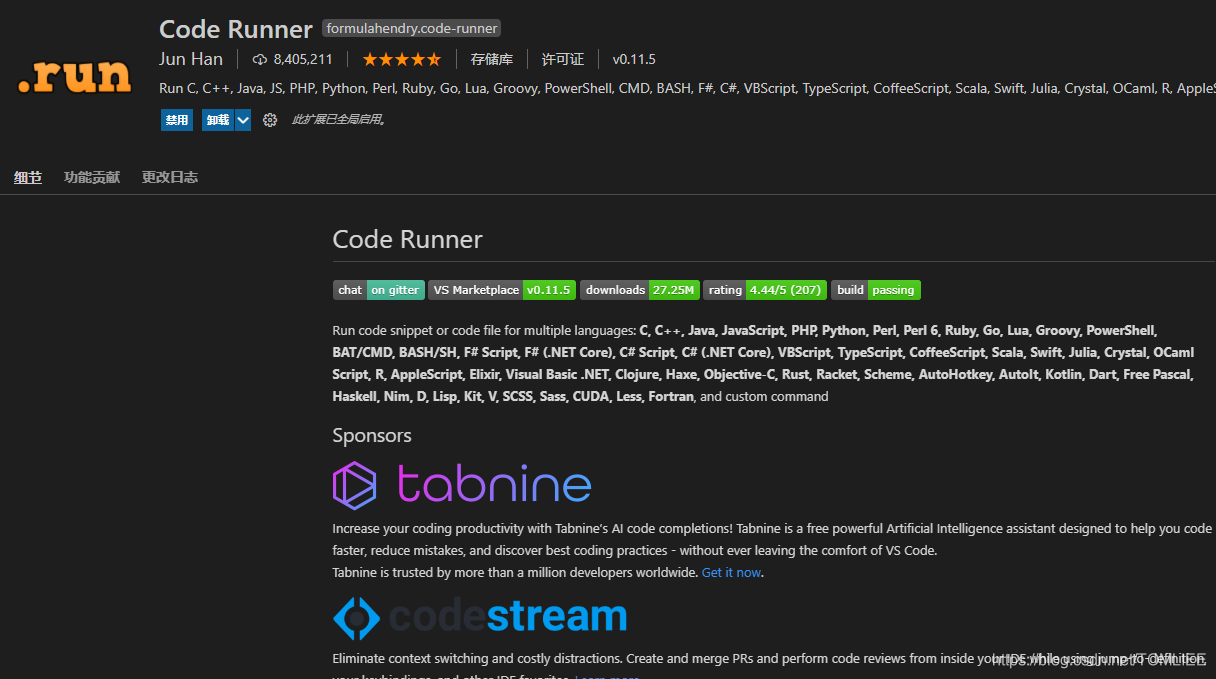Click the CodeStream sponsor logo

click(x=480, y=617)
